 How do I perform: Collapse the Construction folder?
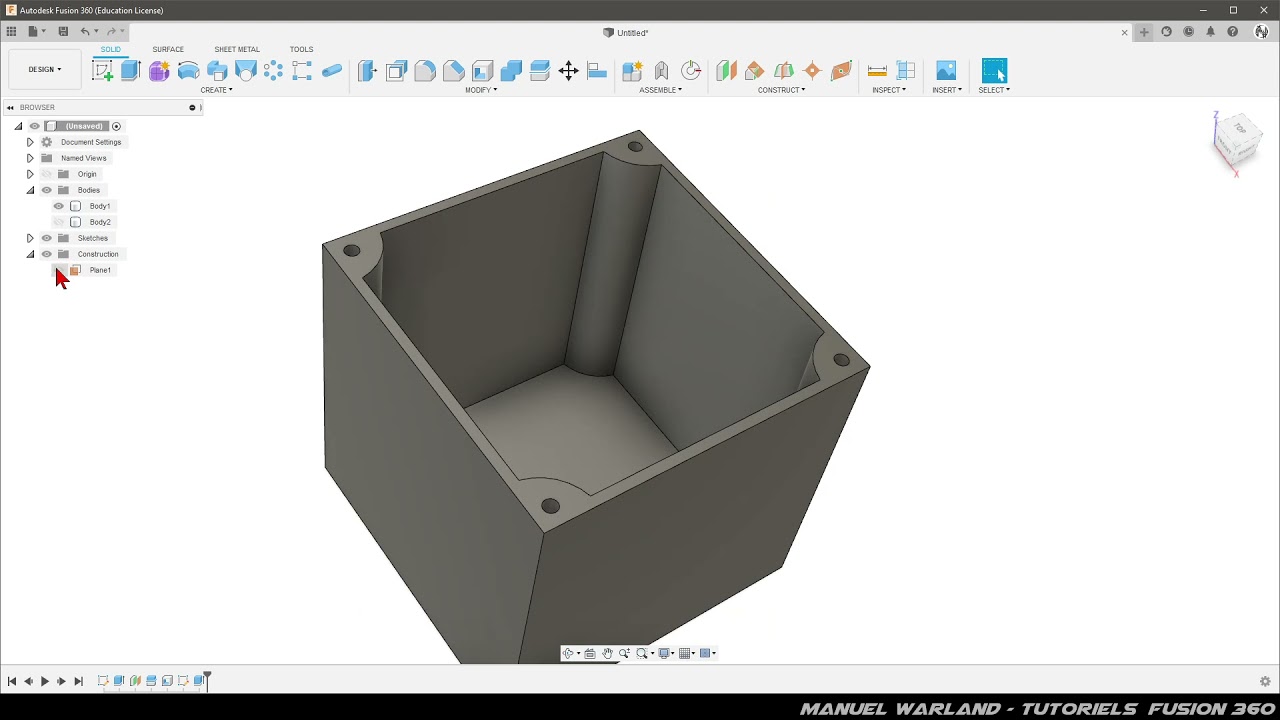coord(30,254)
